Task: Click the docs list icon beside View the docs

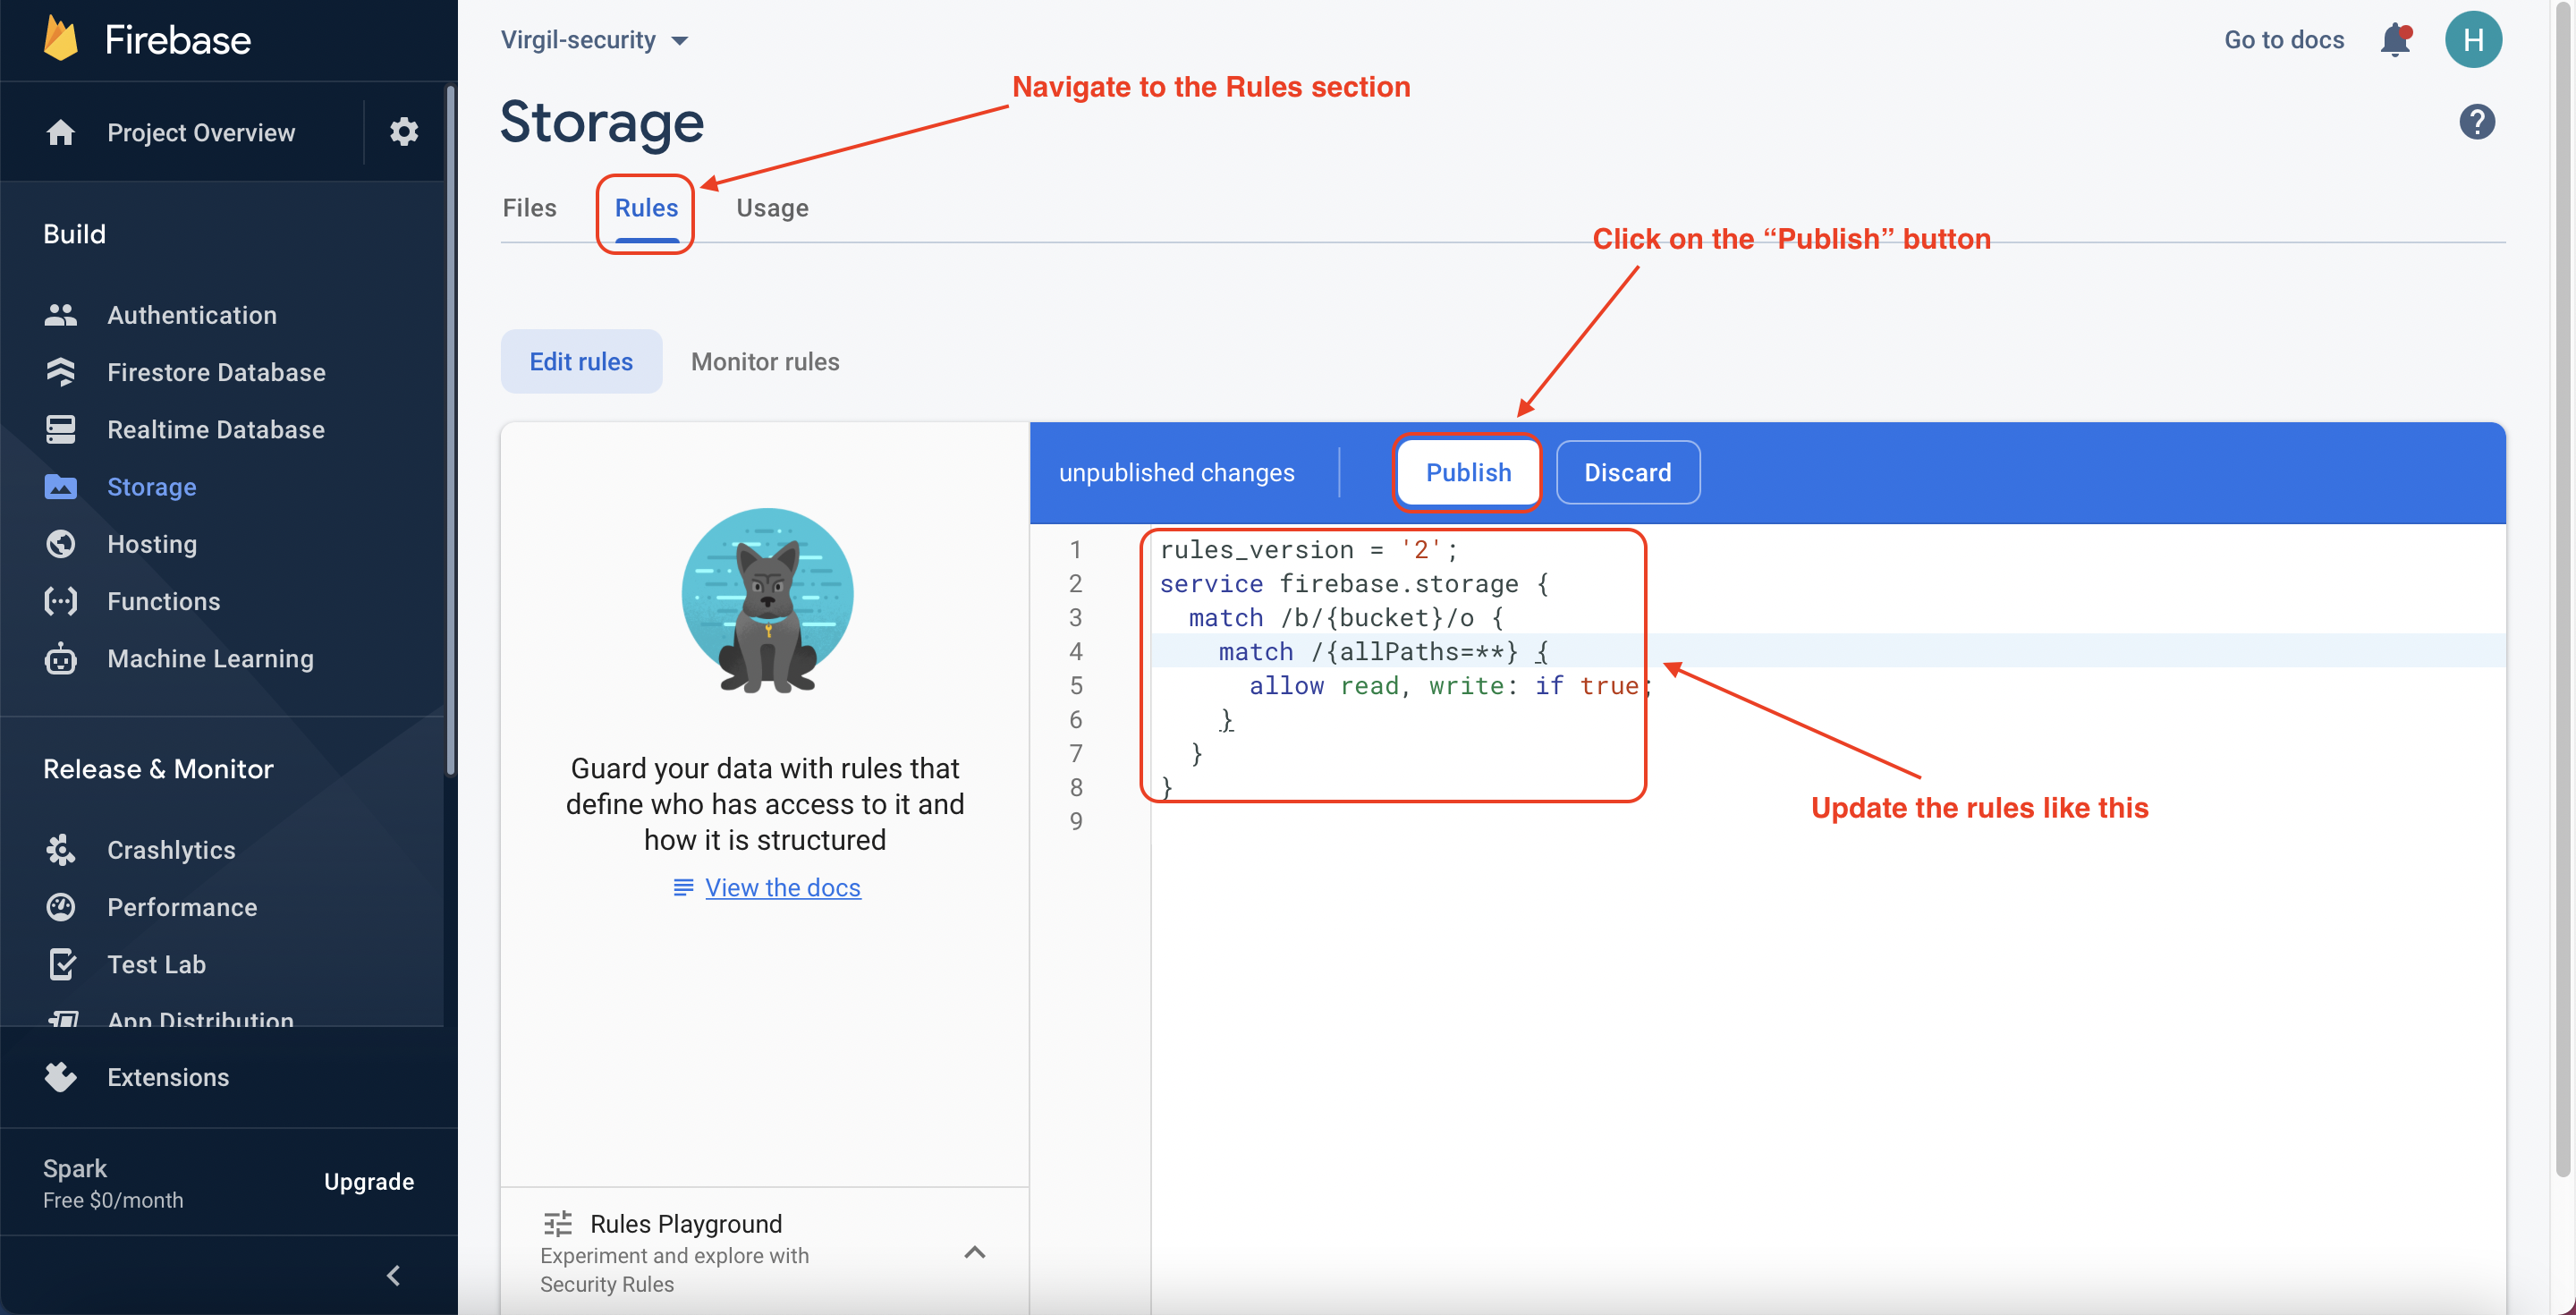Action: 683,887
